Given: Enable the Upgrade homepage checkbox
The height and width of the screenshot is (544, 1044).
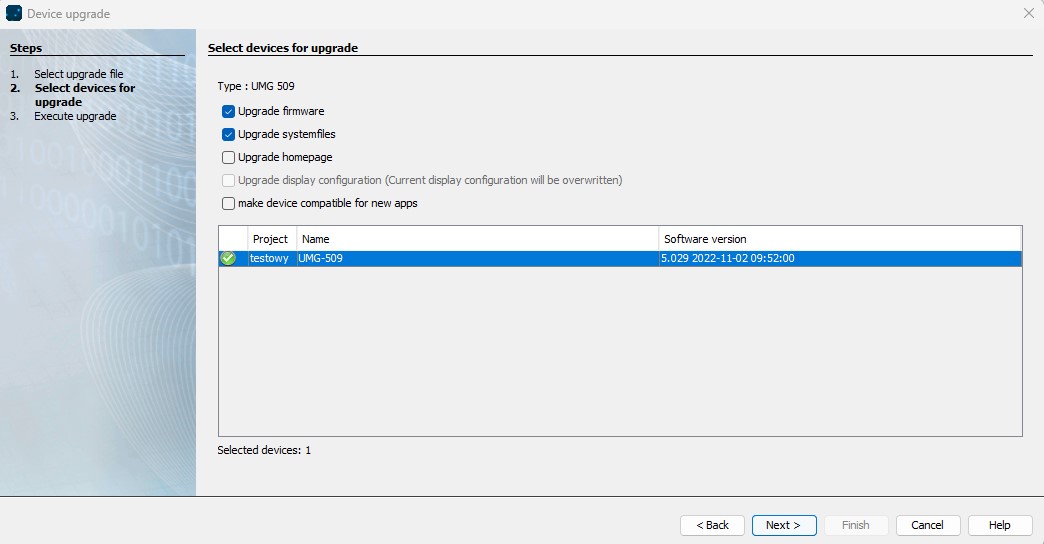Looking at the screenshot, I should pyautogui.click(x=228, y=157).
